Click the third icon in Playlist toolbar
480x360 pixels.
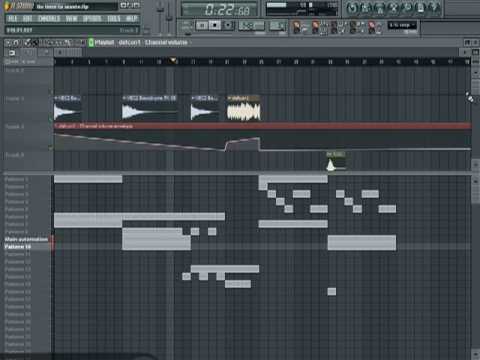click(x=28, y=43)
